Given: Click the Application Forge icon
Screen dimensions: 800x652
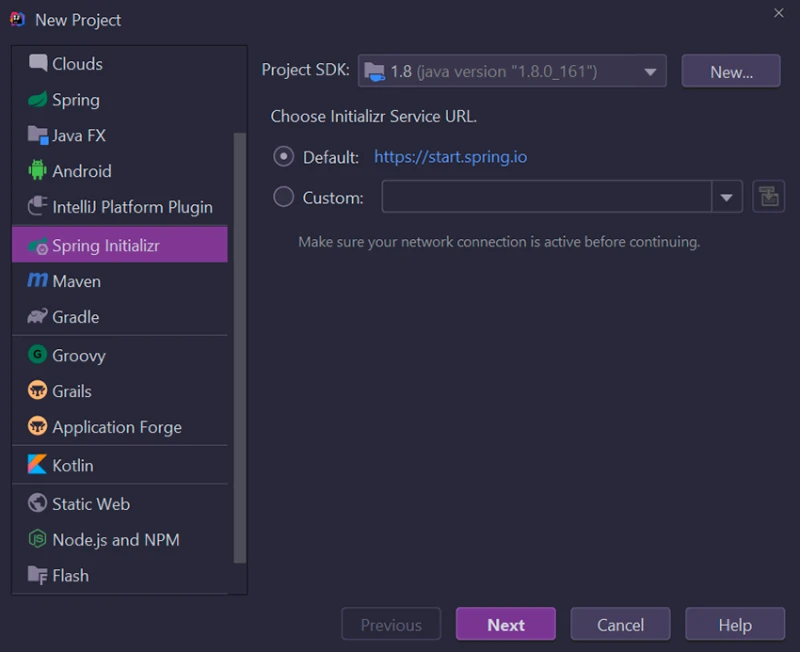Looking at the screenshot, I should pyautogui.click(x=37, y=426).
